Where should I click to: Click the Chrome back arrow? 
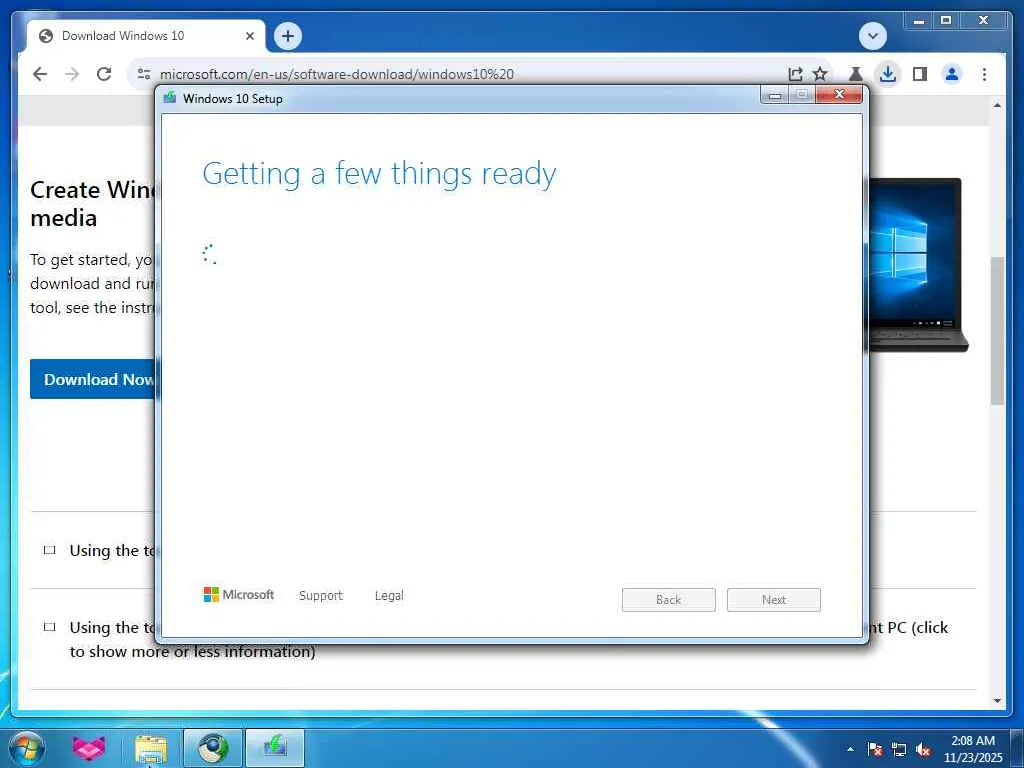(x=40, y=74)
